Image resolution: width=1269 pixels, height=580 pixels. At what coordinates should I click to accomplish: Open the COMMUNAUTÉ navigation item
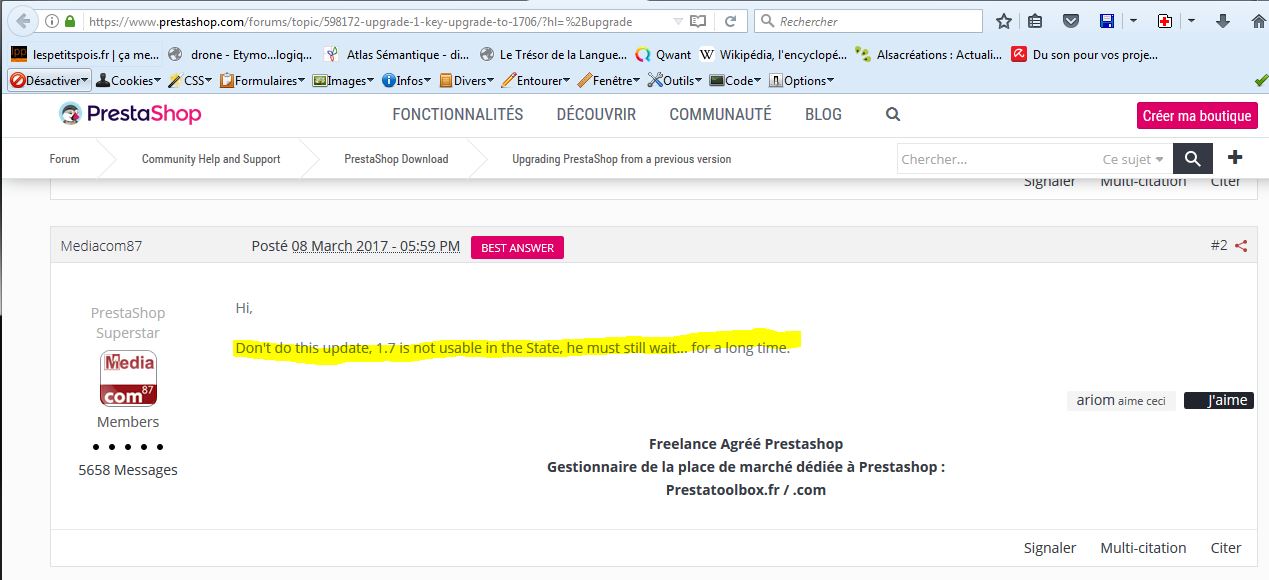click(x=720, y=115)
